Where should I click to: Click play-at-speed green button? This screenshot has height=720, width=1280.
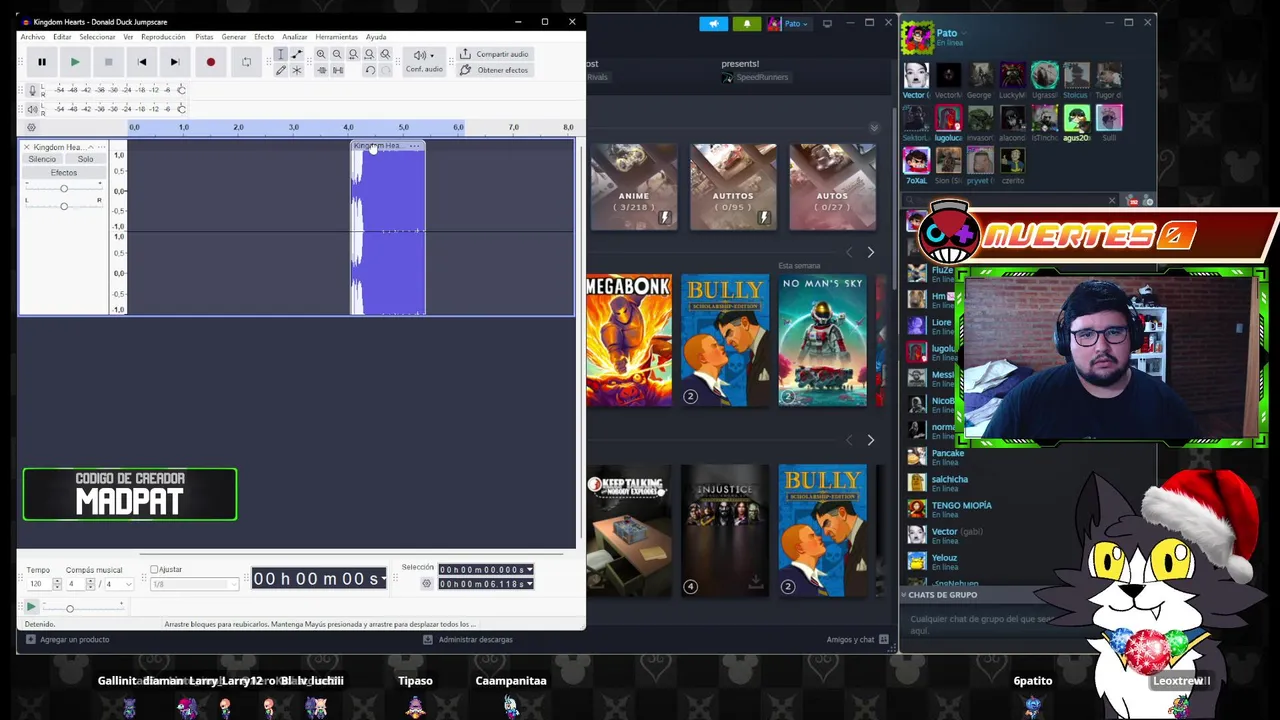31,607
